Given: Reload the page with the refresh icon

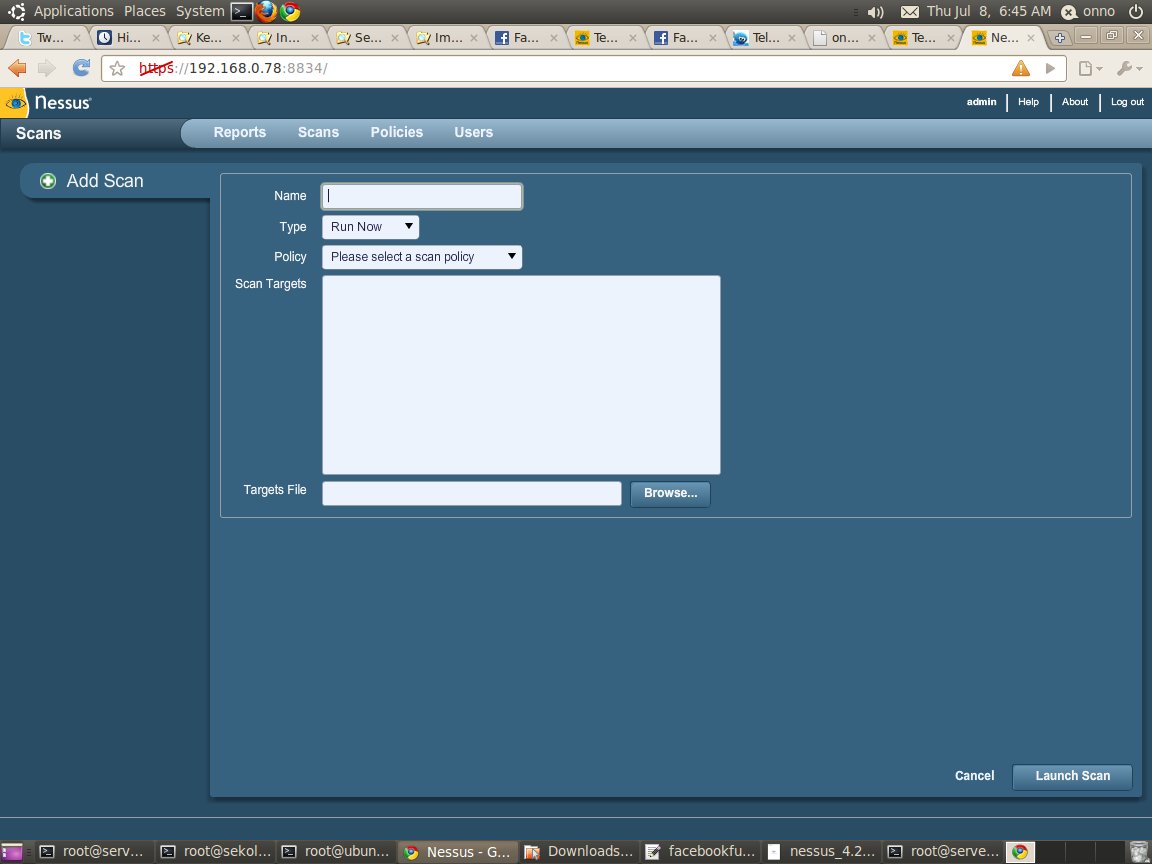Looking at the screenshot, I should (x=82, y=68).
